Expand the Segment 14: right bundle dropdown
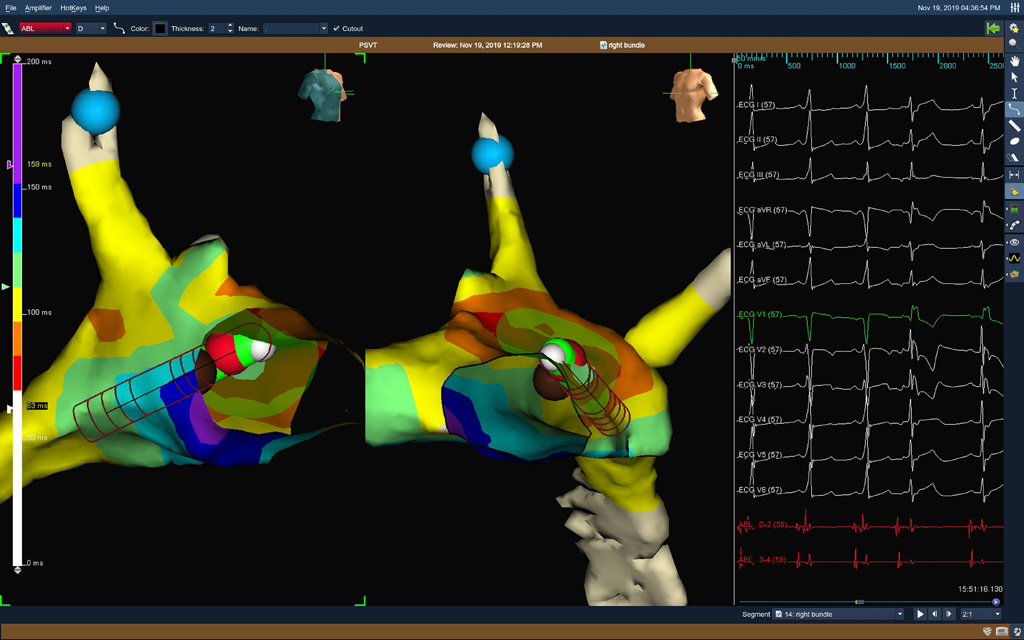 [x=838, y=614]
